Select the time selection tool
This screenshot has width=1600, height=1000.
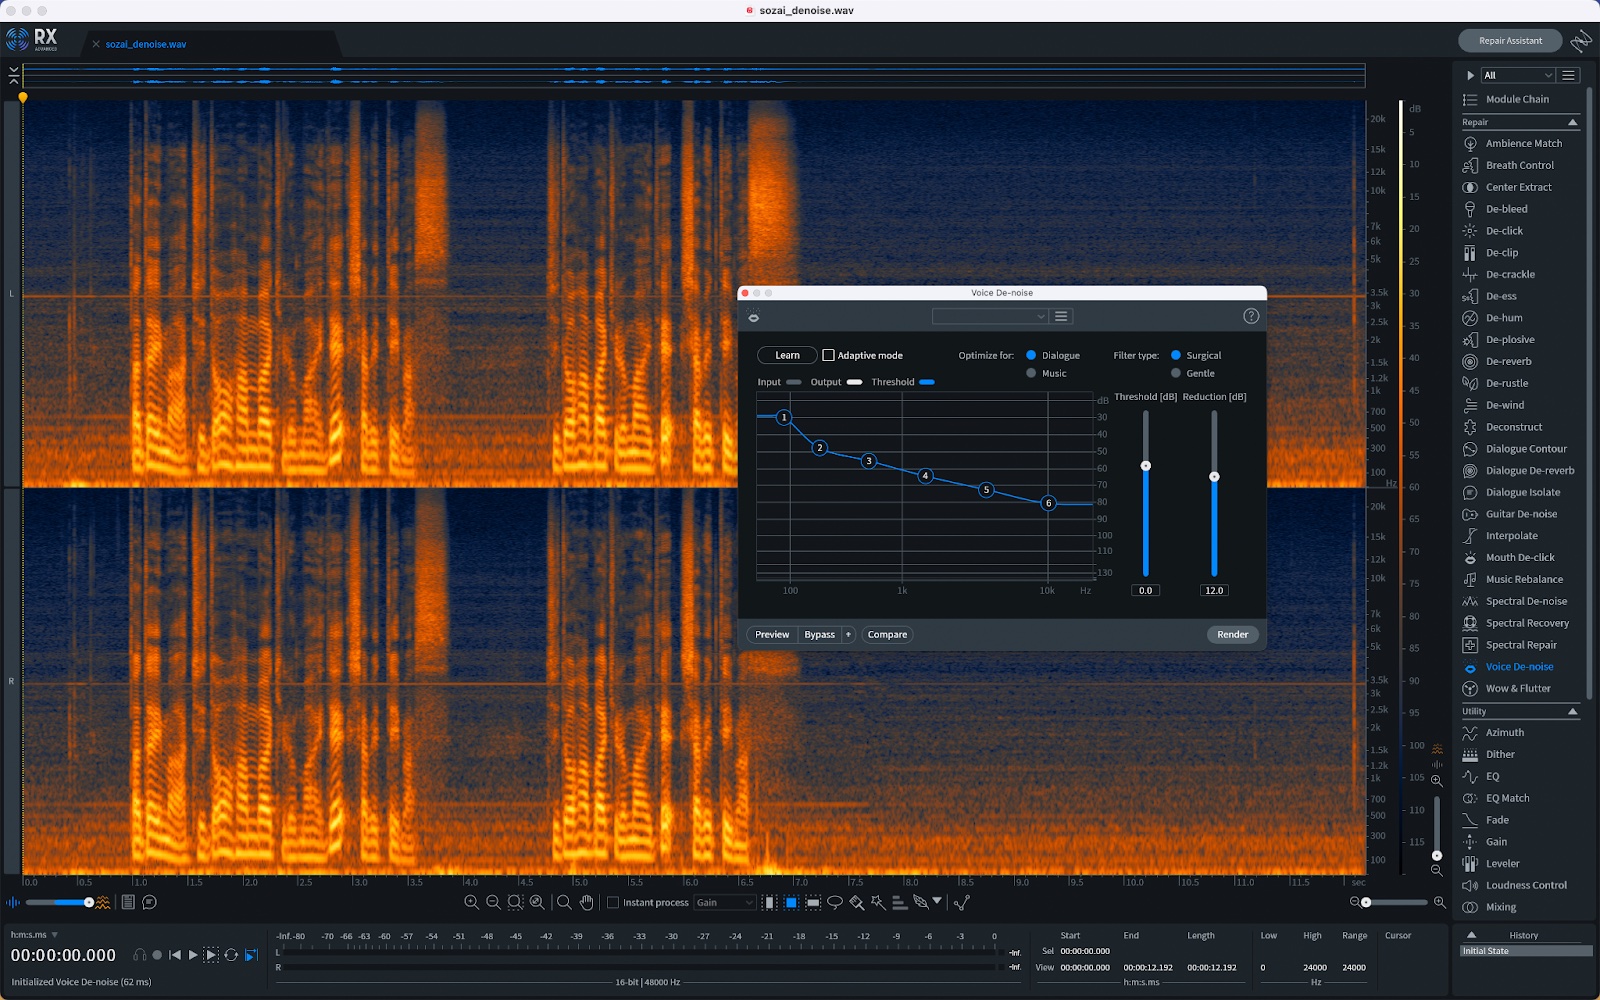click(x=769, y=902)
